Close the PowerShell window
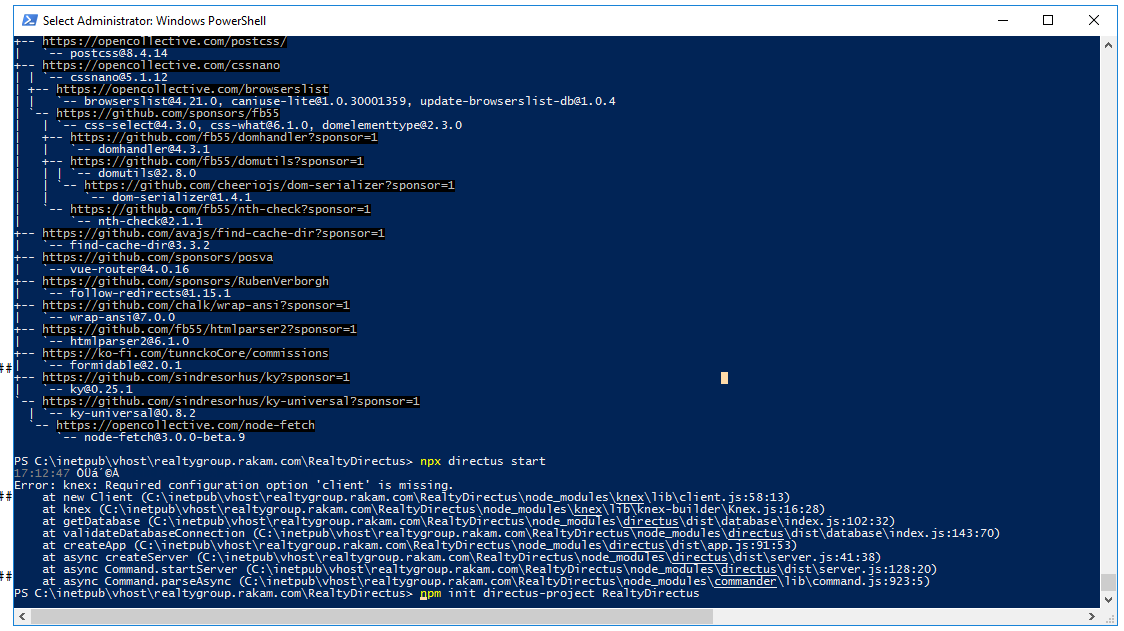Image resolution: width=1124 pixels, height=631 pixels. tap(1093, 20)
